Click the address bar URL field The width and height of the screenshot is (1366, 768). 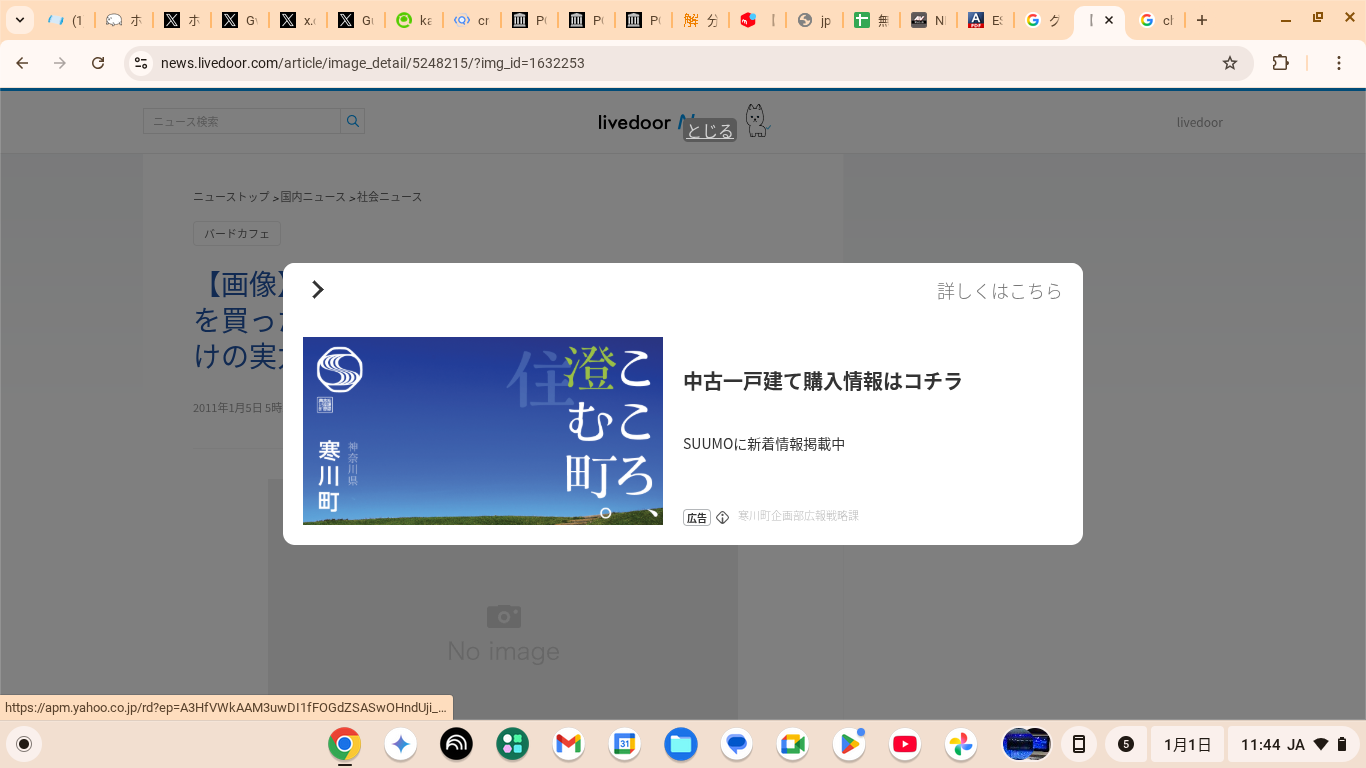tap(680, 63)
